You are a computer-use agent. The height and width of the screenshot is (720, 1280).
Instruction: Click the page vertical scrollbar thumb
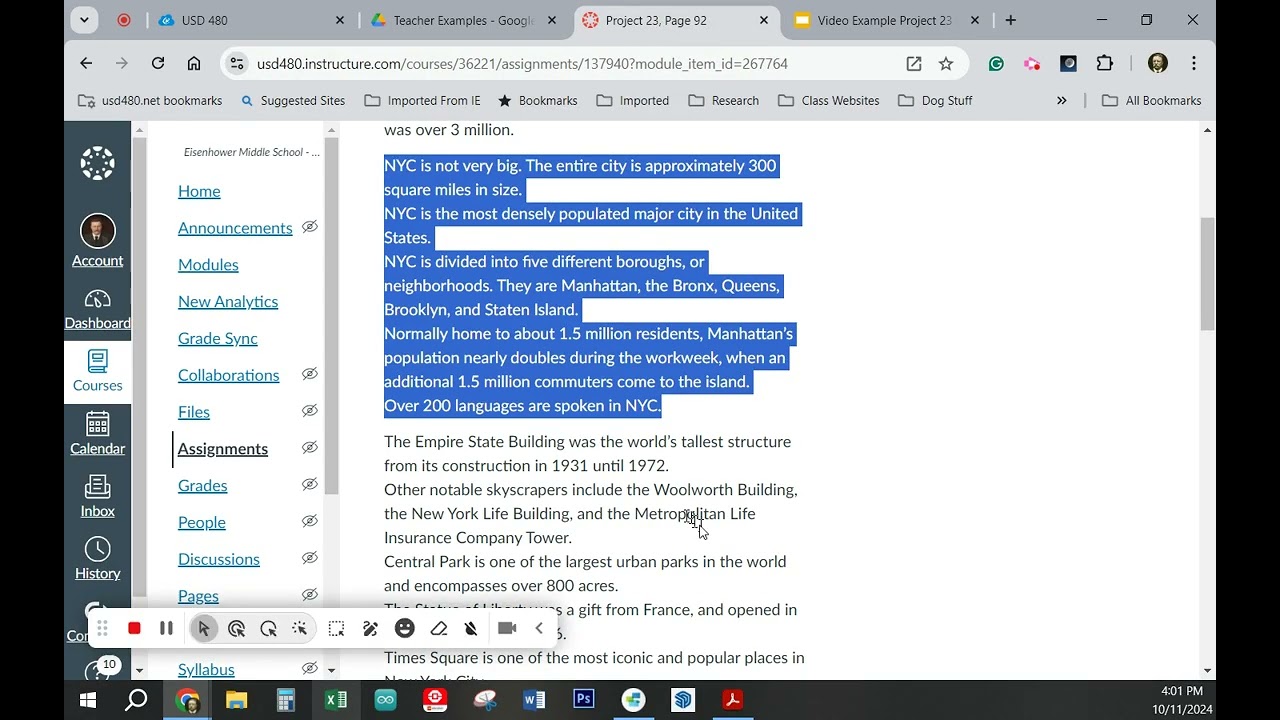tap(1207, 273)
